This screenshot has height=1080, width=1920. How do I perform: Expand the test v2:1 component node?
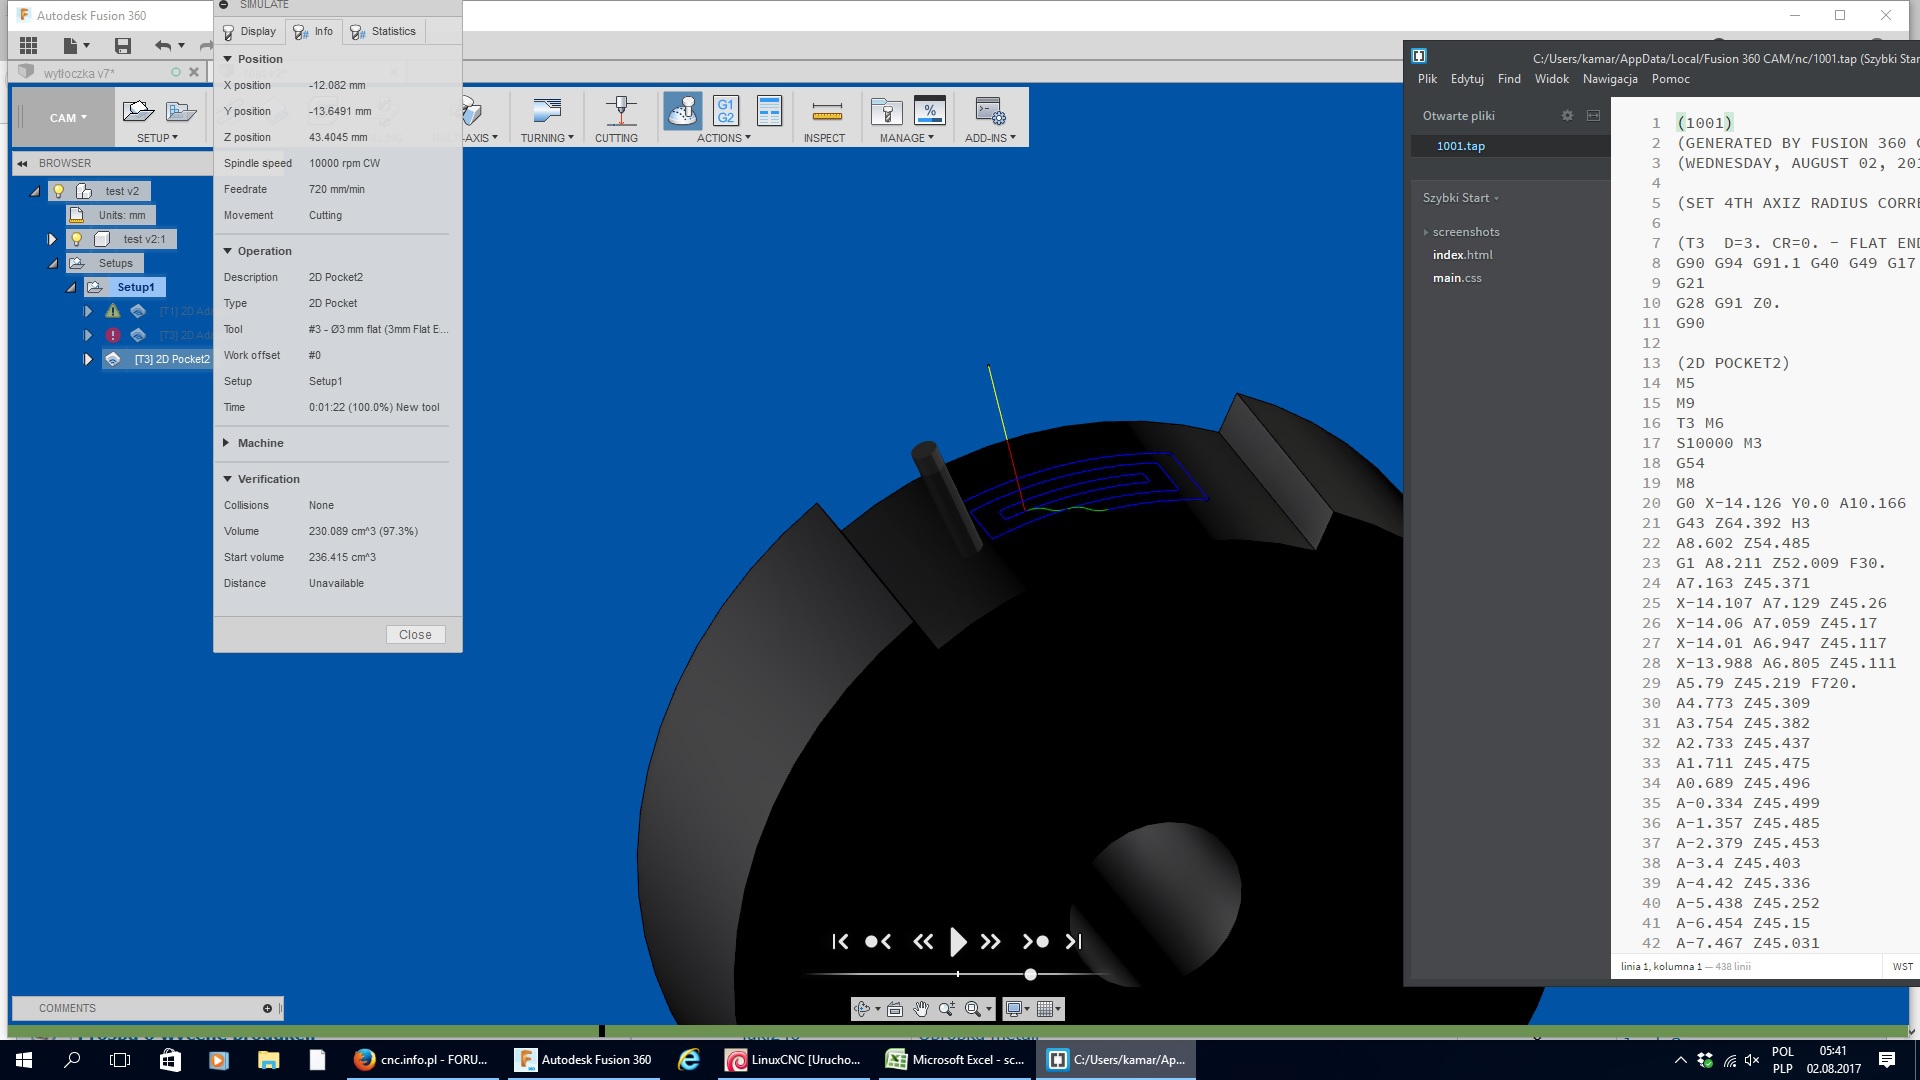click(x=52, y=239)
